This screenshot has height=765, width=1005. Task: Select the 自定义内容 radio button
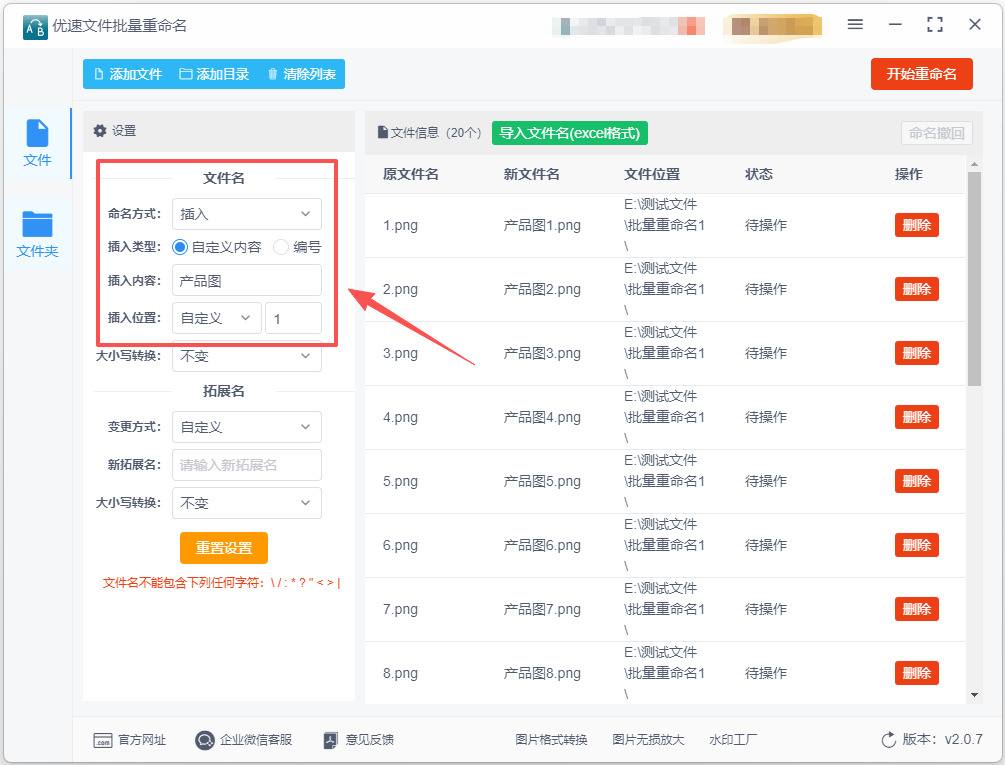click(x=180, y=247)
